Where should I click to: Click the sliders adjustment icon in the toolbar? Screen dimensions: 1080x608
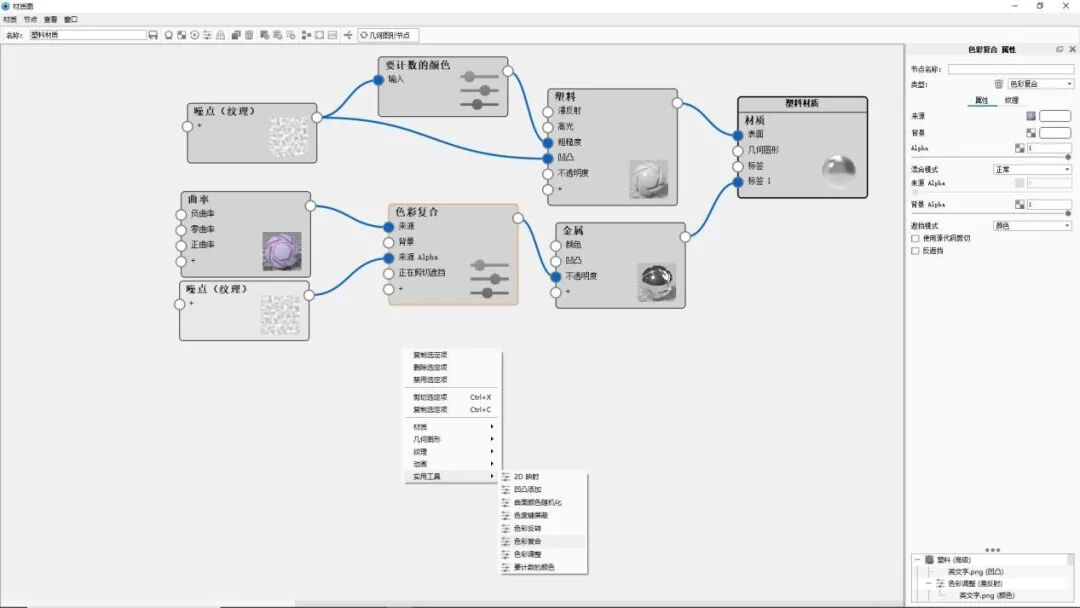[206, 34]
